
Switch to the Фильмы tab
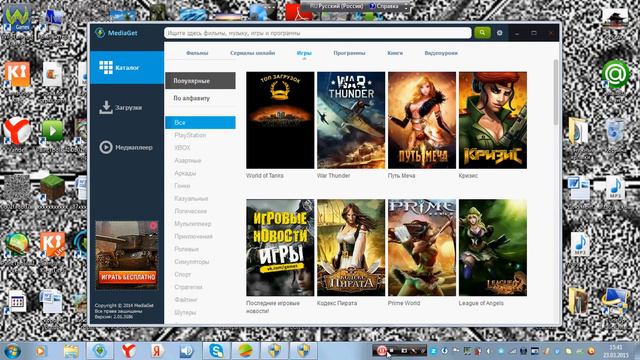(x=197, y=53)
